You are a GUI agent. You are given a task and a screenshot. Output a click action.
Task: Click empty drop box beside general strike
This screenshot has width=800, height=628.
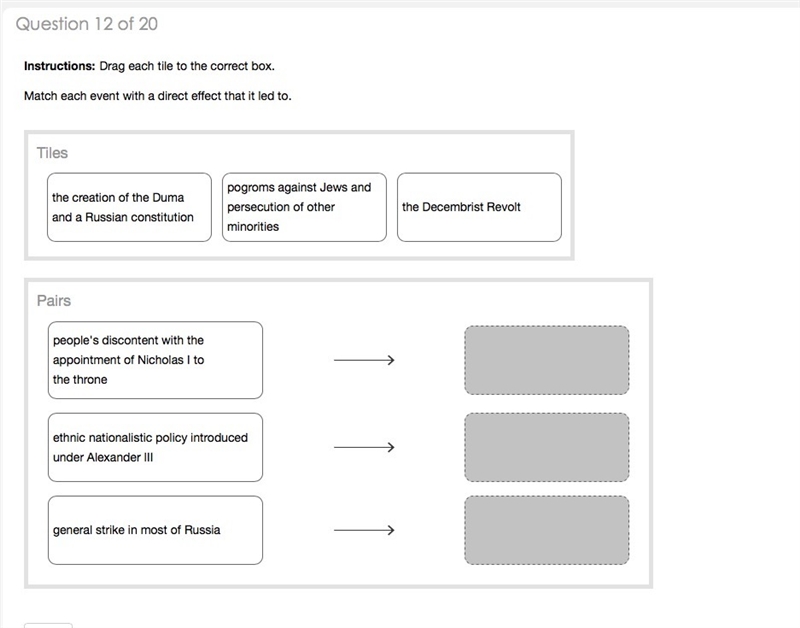tap(546, 530)
